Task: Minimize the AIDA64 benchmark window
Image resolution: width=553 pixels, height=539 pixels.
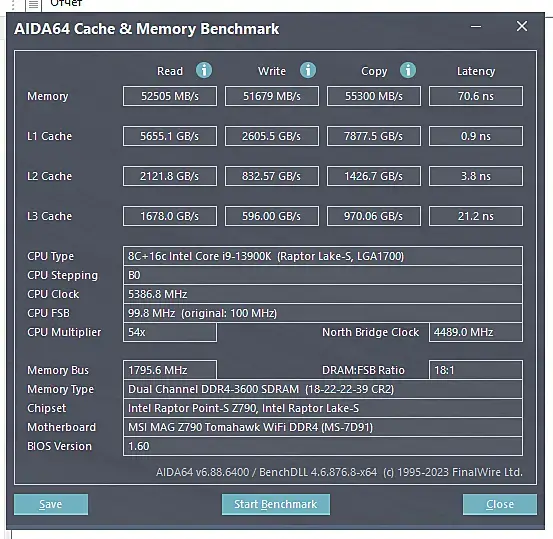Action: click(x=476, y=26)
